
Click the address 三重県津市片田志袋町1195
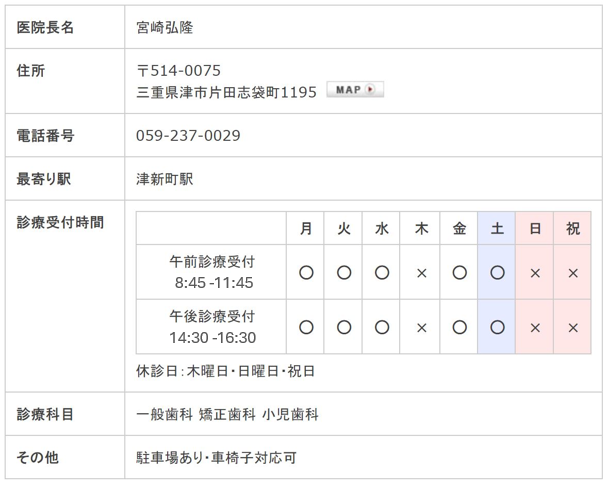pos(227,92)
